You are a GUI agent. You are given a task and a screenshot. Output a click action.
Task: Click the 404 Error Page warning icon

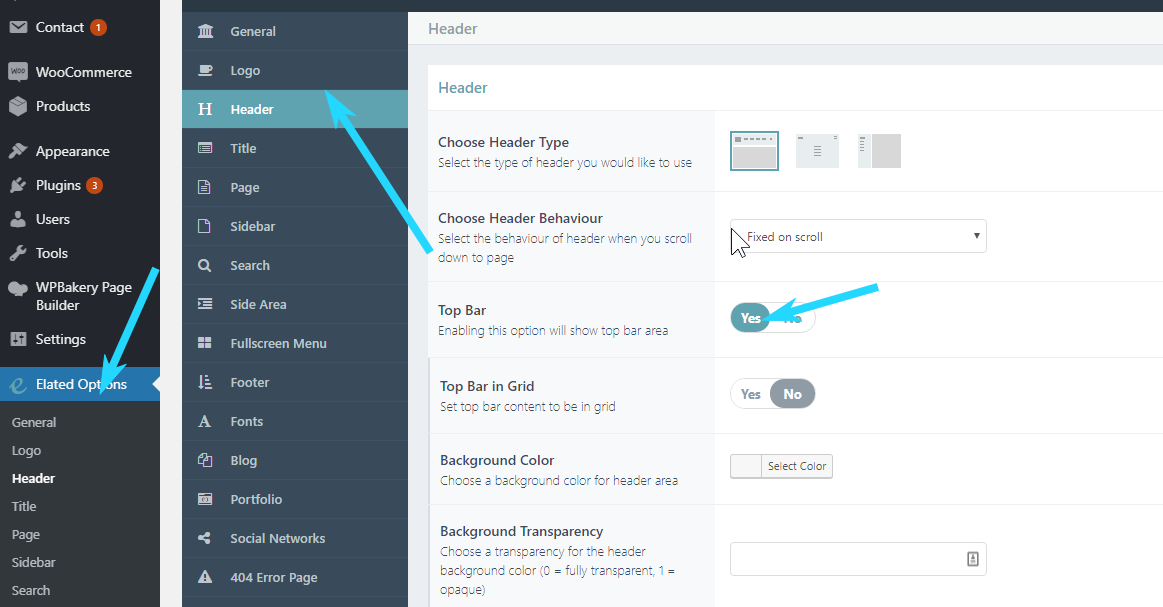coord(205,577)
